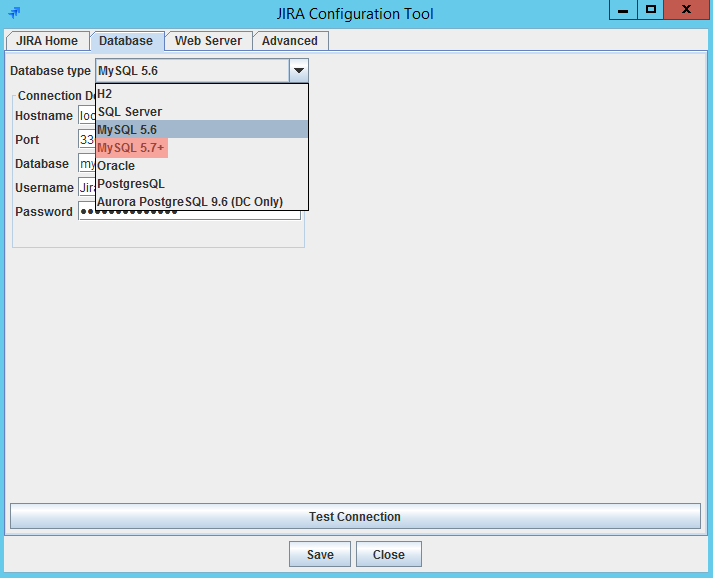
Task: Close the window with the red X
Action: click(686, 10)
